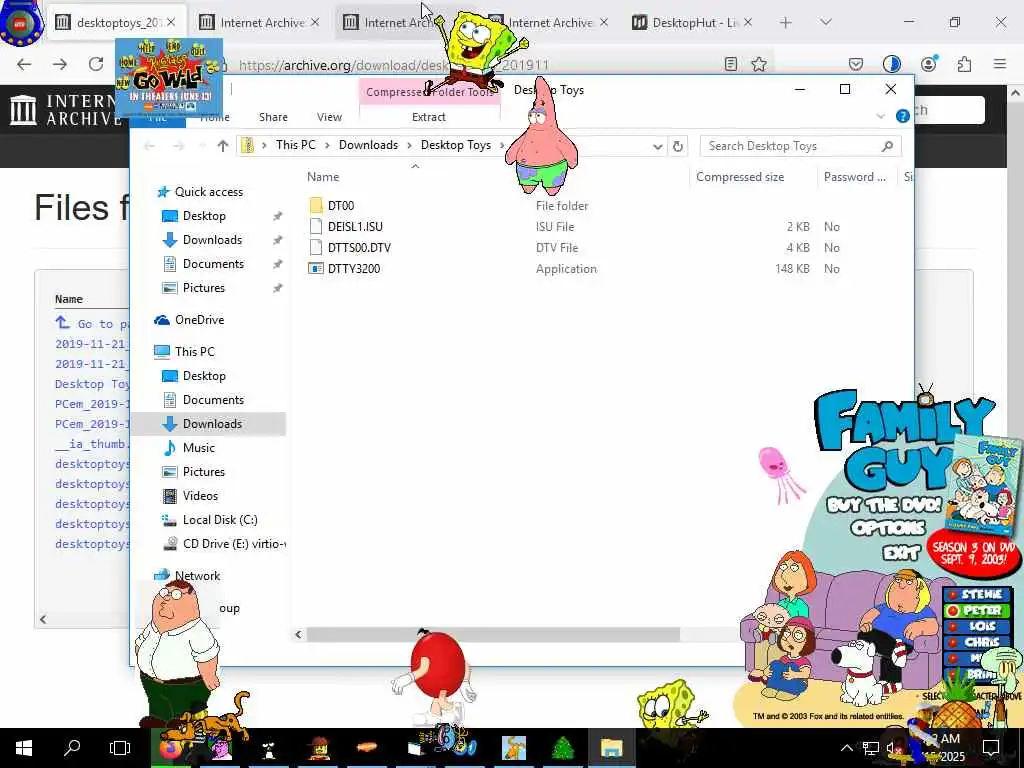Screen dimensions: 1024x768
Task: Toggle Firefox reader view icon
Action: click(731, 64)
